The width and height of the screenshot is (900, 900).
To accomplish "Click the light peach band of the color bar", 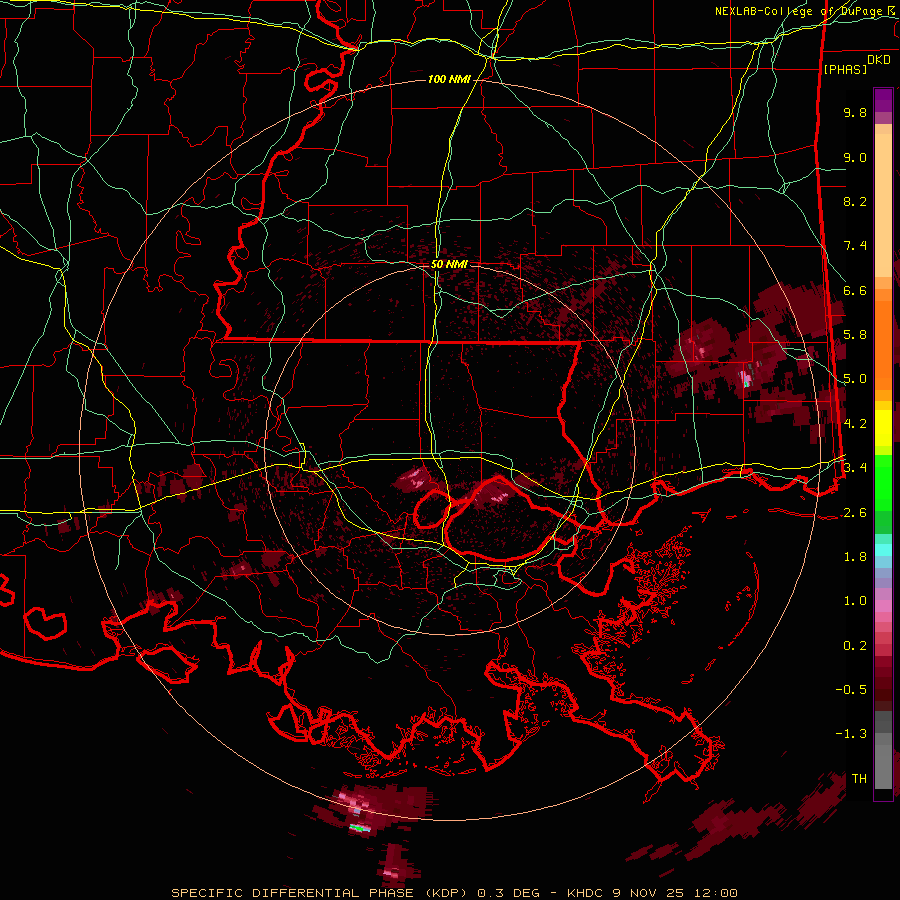I will point(883,205).
